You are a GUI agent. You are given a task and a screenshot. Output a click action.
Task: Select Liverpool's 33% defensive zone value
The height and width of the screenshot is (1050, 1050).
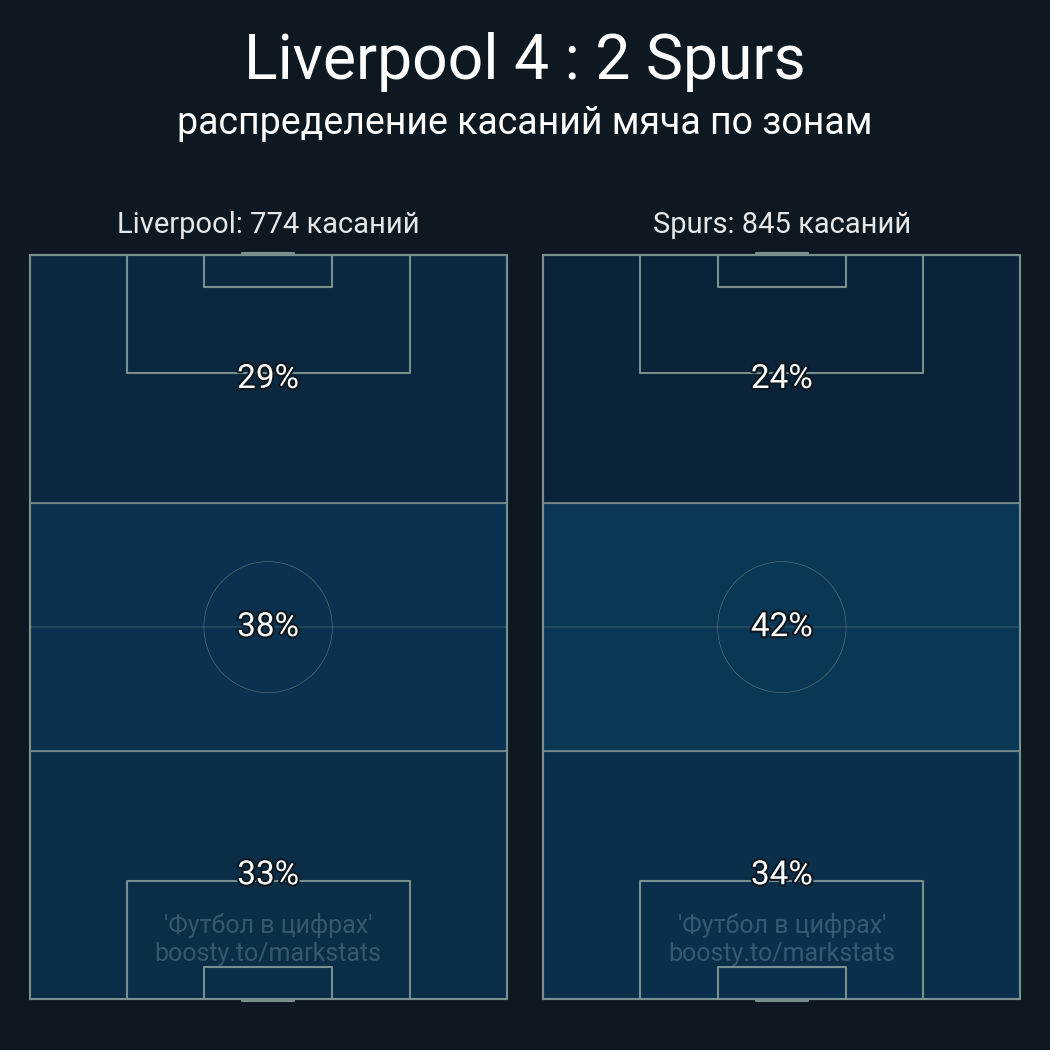[x=268, y=873]
